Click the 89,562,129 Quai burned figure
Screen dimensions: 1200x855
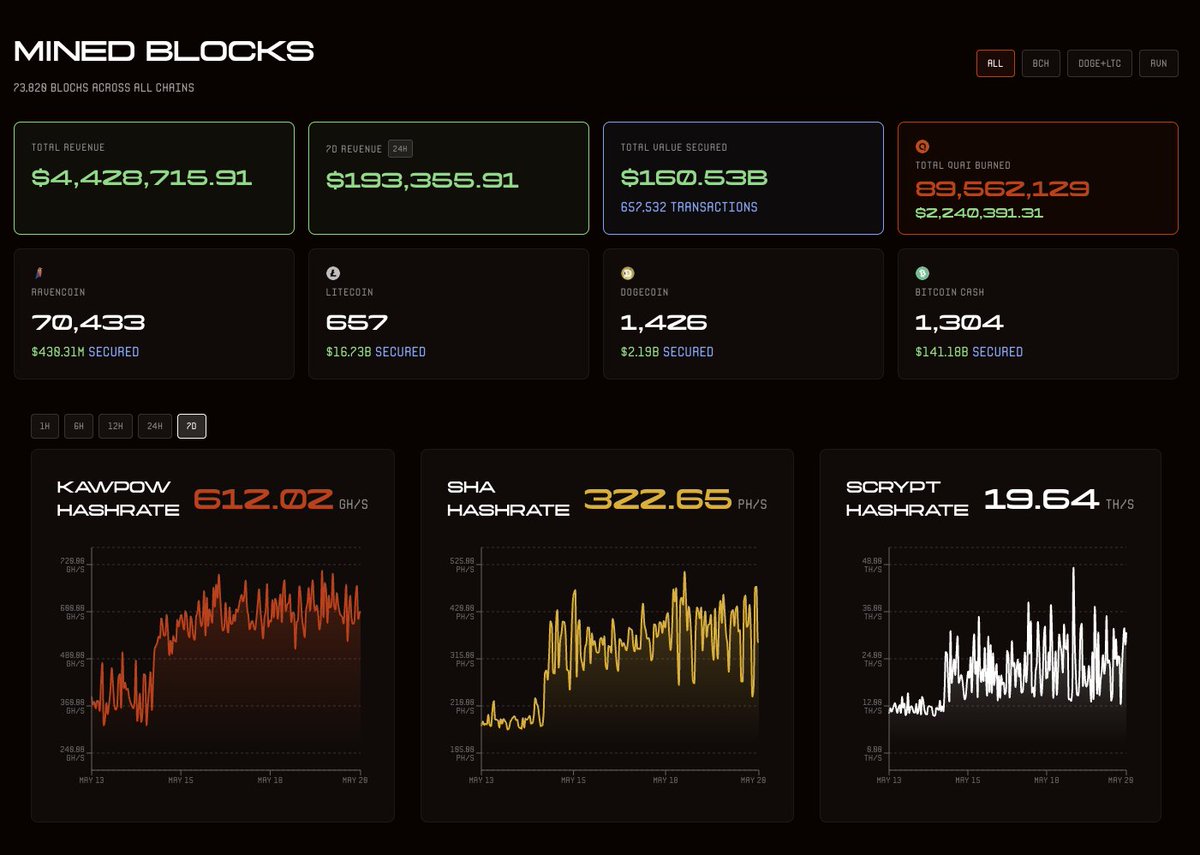pos(1002,189)
